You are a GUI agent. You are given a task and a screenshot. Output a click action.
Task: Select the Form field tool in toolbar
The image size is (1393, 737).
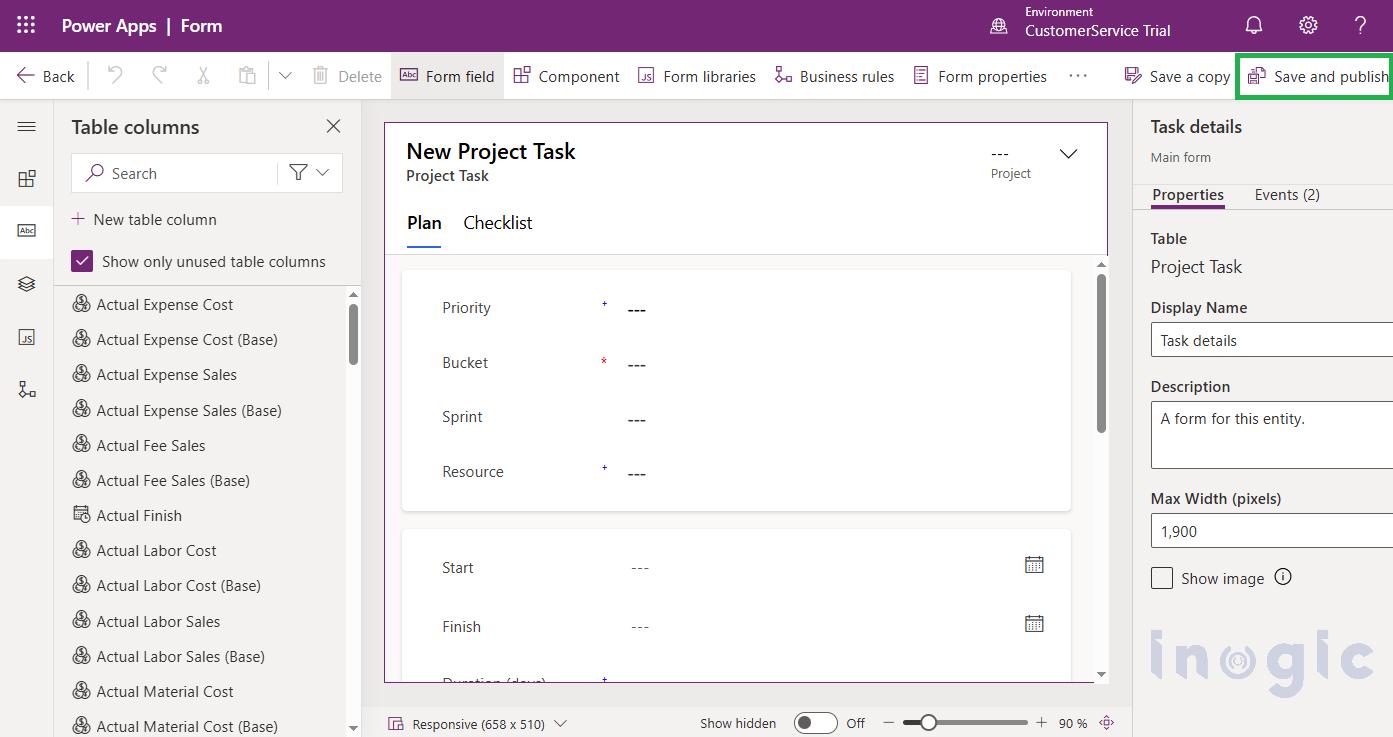447,75
